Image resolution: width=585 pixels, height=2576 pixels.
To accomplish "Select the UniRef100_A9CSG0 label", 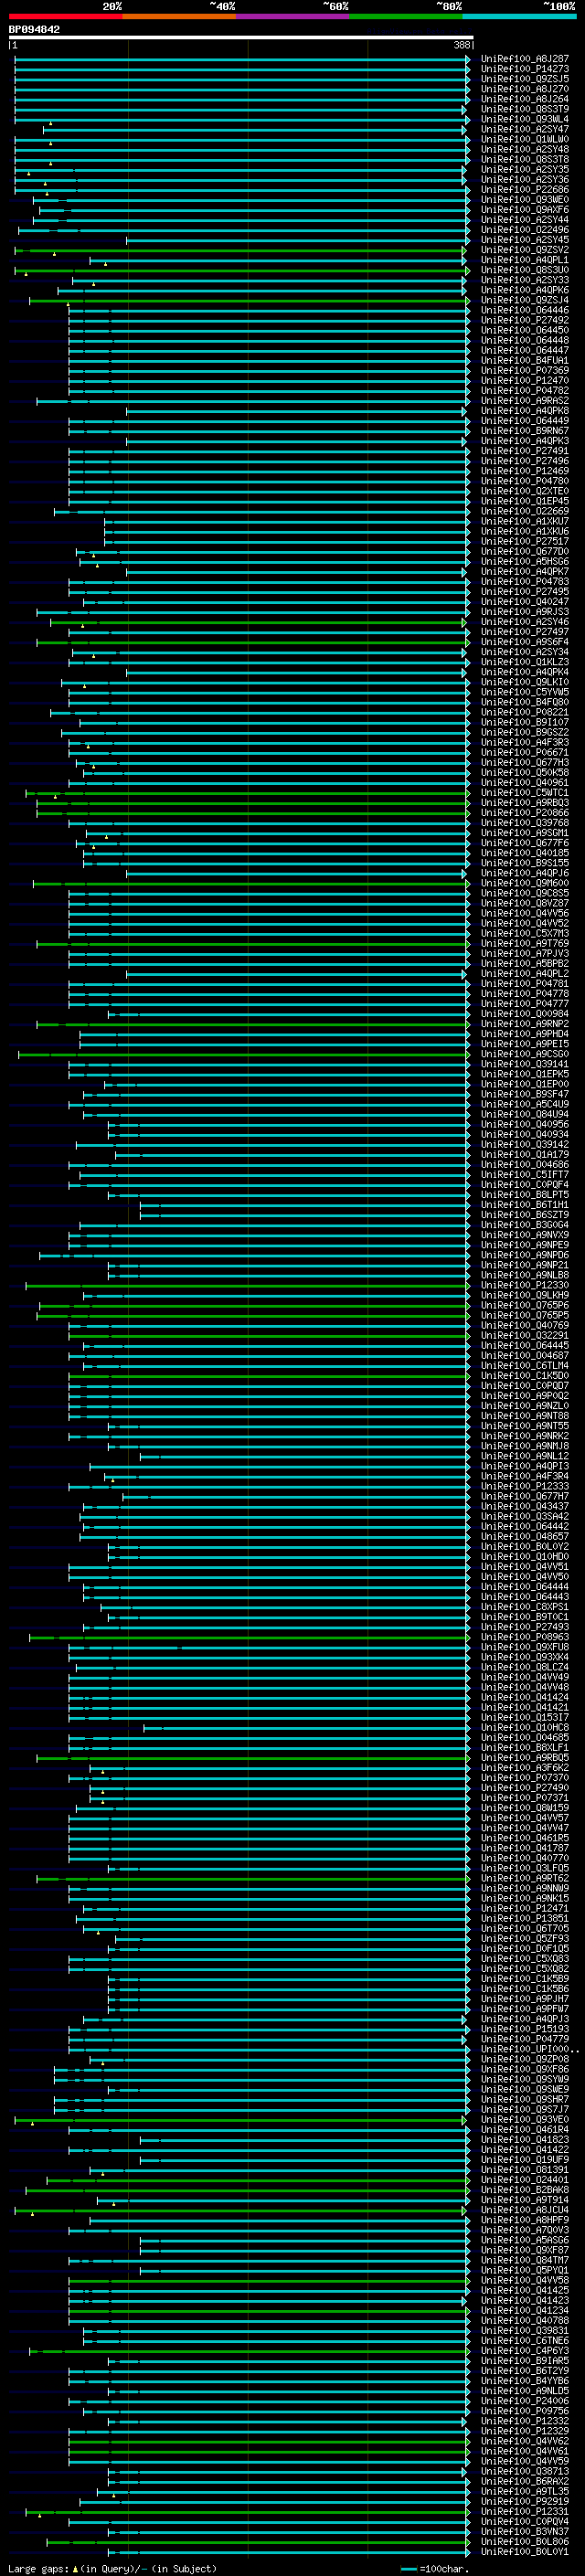I will [x=525, y=1054].
